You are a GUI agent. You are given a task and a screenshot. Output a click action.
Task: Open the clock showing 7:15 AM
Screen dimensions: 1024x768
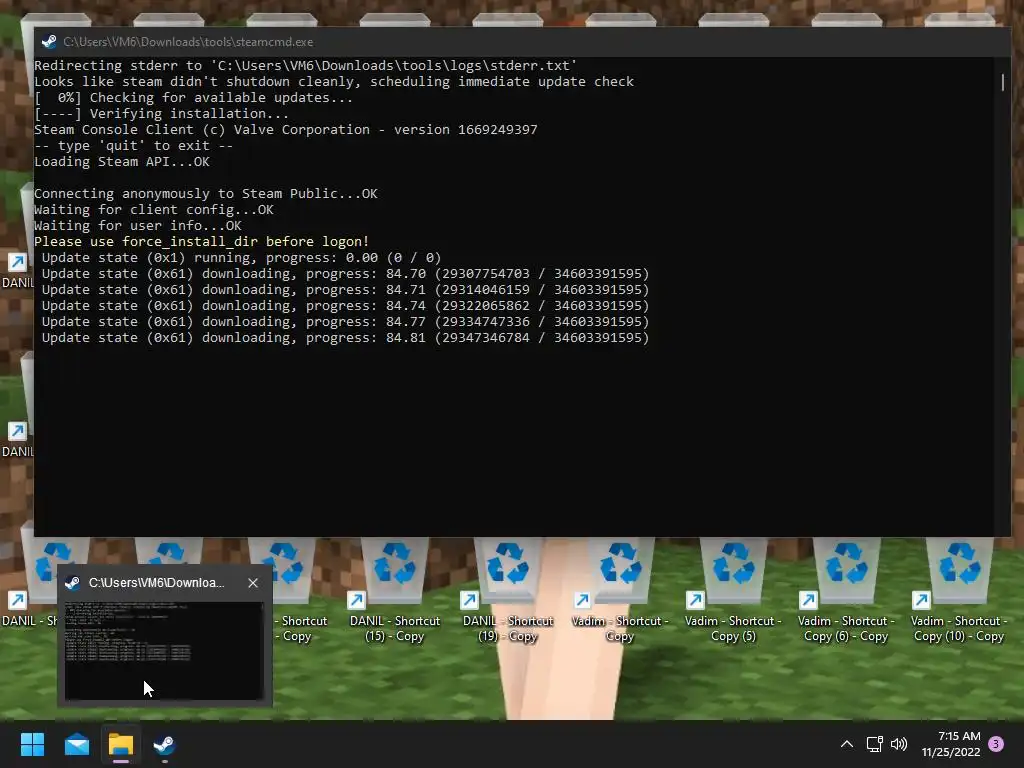click(x=951, y=744)
